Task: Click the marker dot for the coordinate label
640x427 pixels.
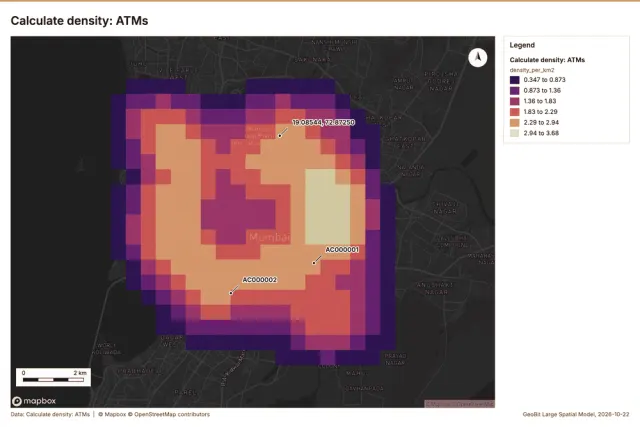Action: 280,136
